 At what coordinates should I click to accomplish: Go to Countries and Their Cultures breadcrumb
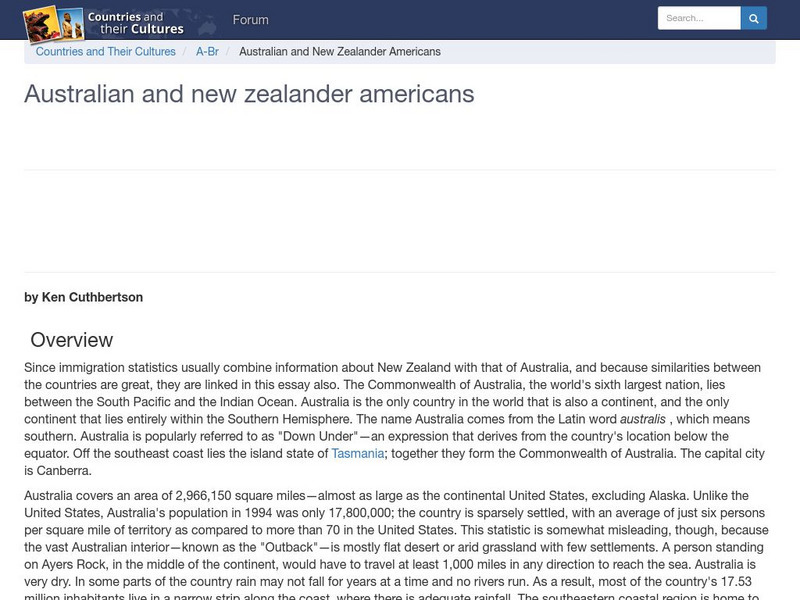105,52
